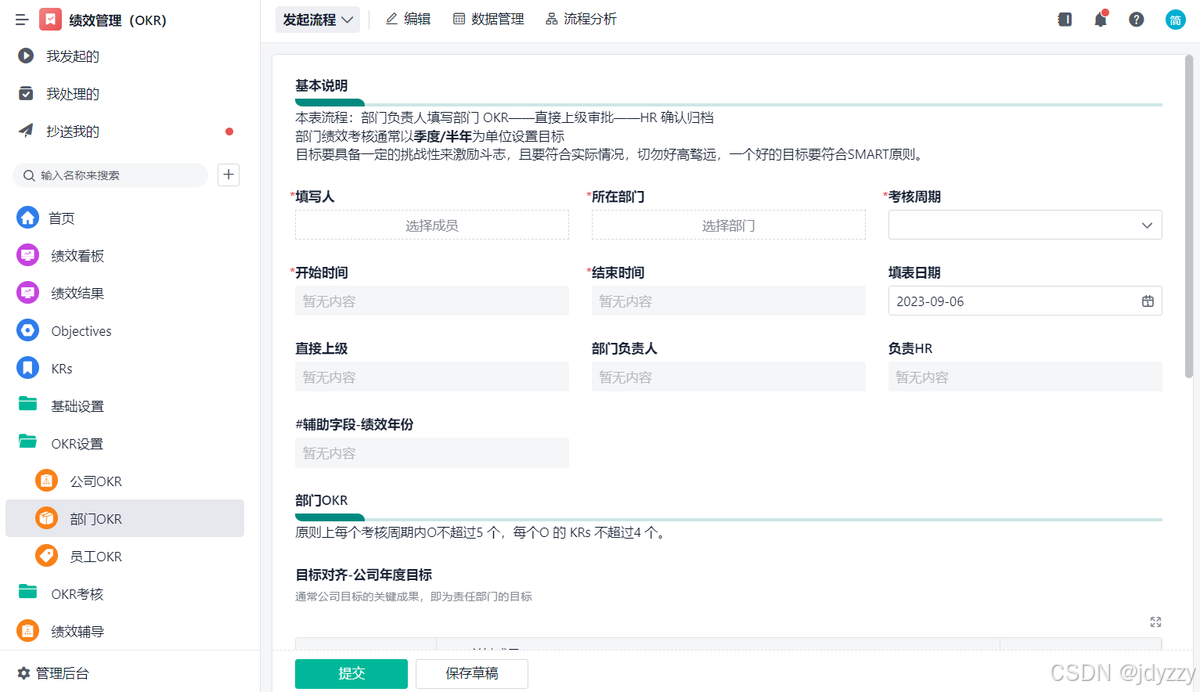Click the 数据管理 table icon
The width and height of the screenshot is (1200, 692).
459,19
